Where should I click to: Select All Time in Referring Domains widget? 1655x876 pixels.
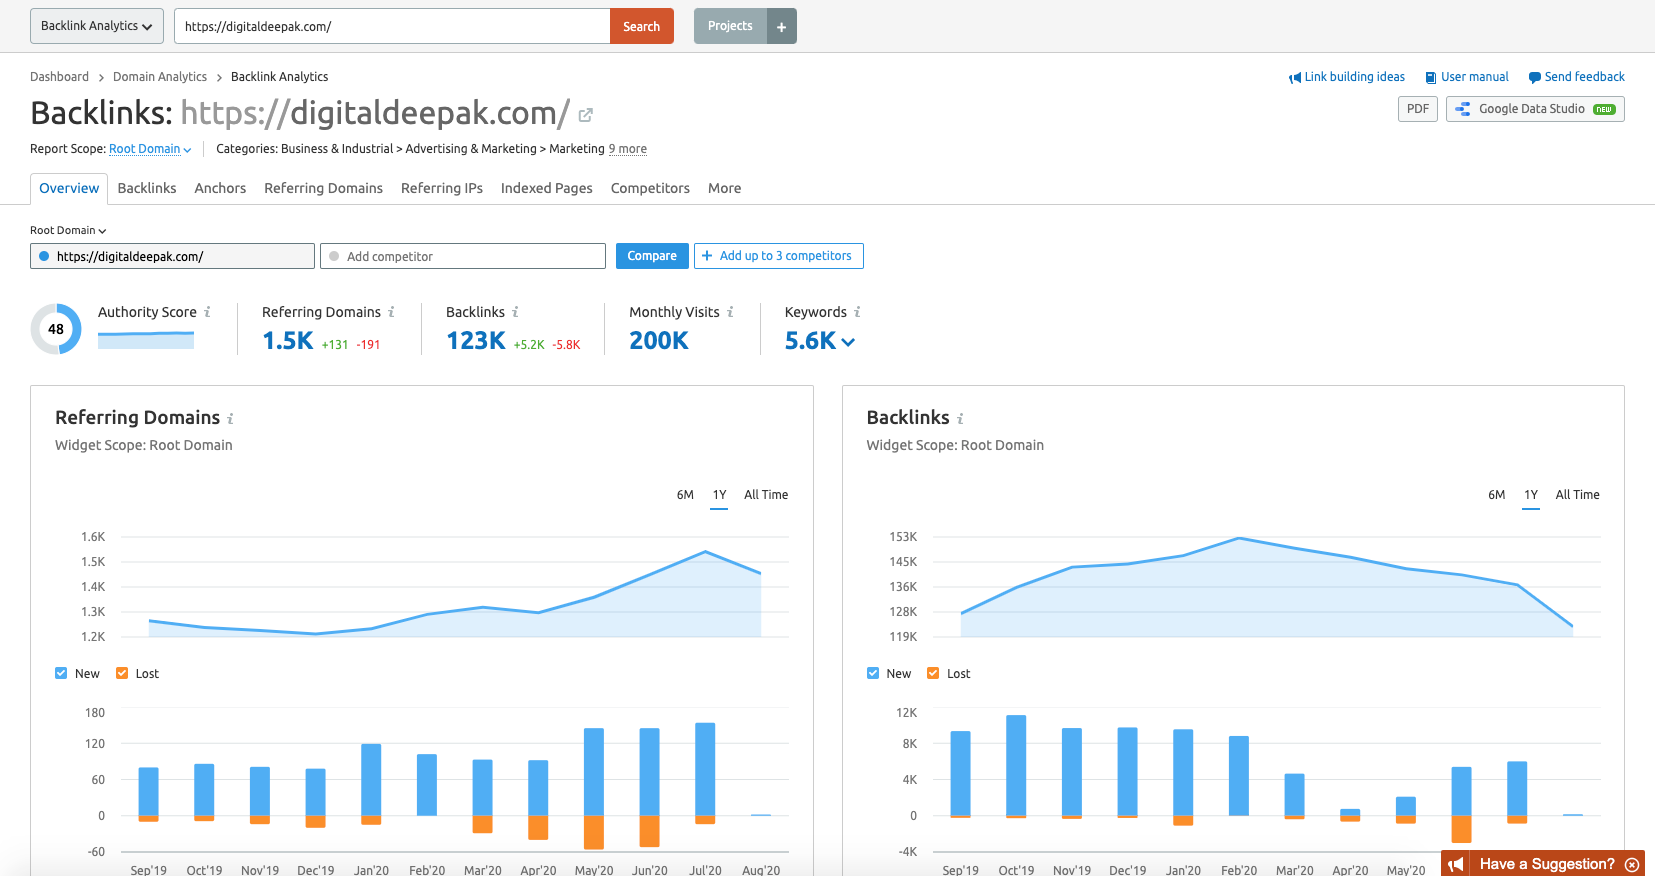click(x=766, y=495)
